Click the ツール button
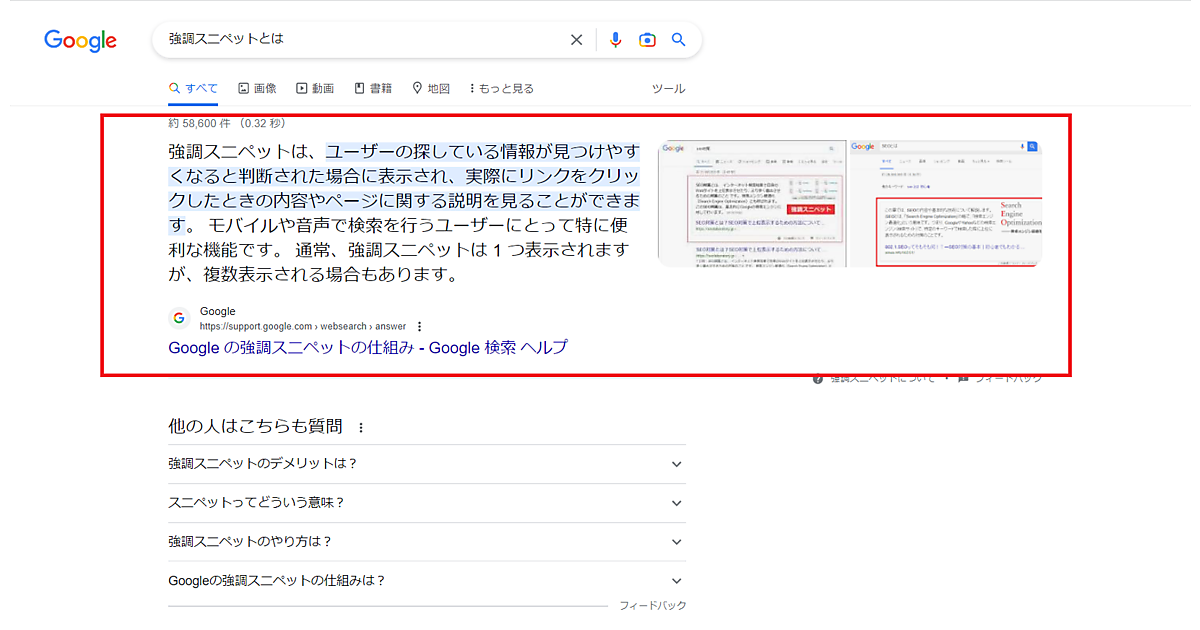The height and width of the screenshot is (630, 1200). tap(668, 88)
